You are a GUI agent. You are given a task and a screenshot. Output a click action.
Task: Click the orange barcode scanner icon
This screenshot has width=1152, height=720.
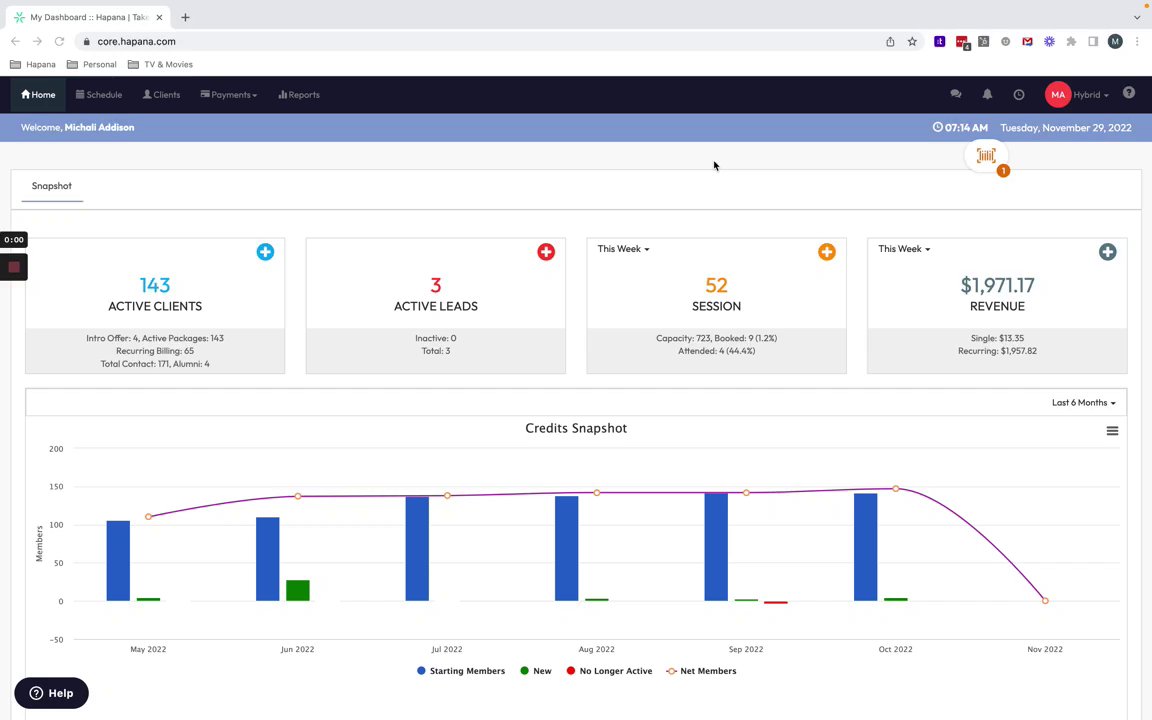point(986,156)
